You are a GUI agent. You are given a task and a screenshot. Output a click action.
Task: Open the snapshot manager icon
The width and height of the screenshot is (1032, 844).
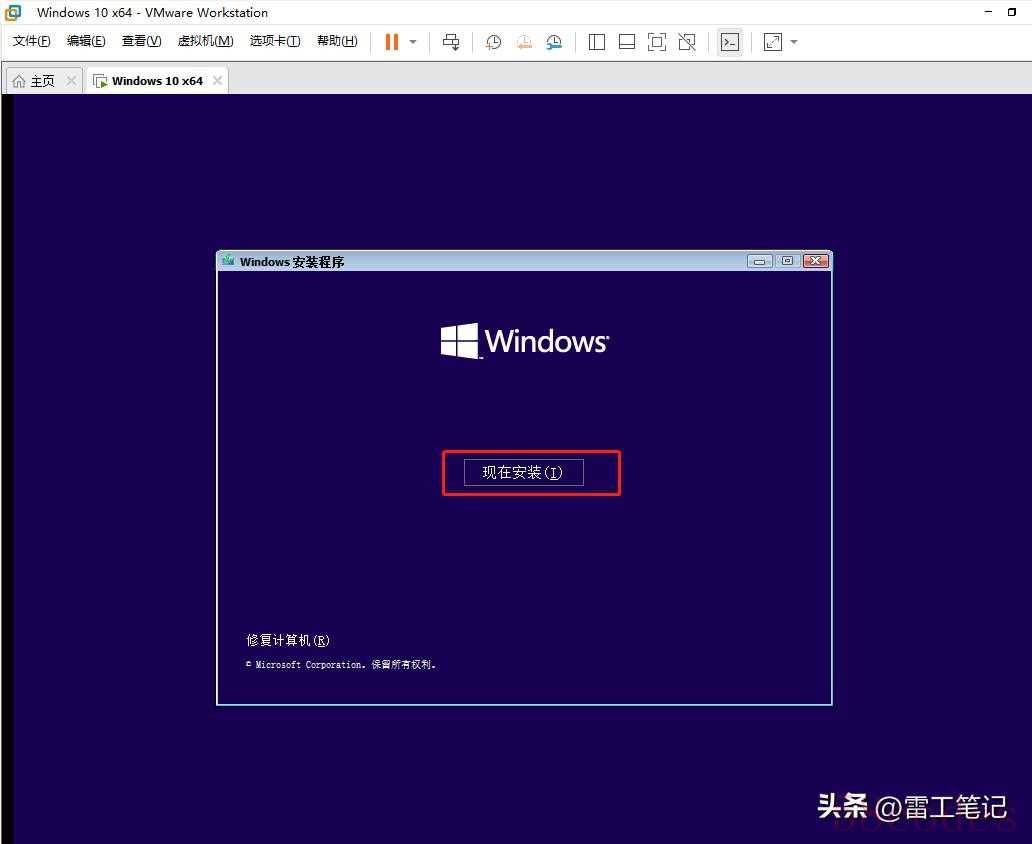[x=554, y=42]
